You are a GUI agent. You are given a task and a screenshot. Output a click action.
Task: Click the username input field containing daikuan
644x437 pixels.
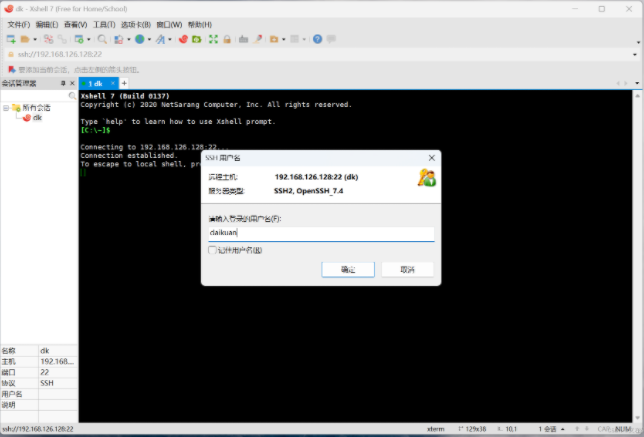(320, 233)
